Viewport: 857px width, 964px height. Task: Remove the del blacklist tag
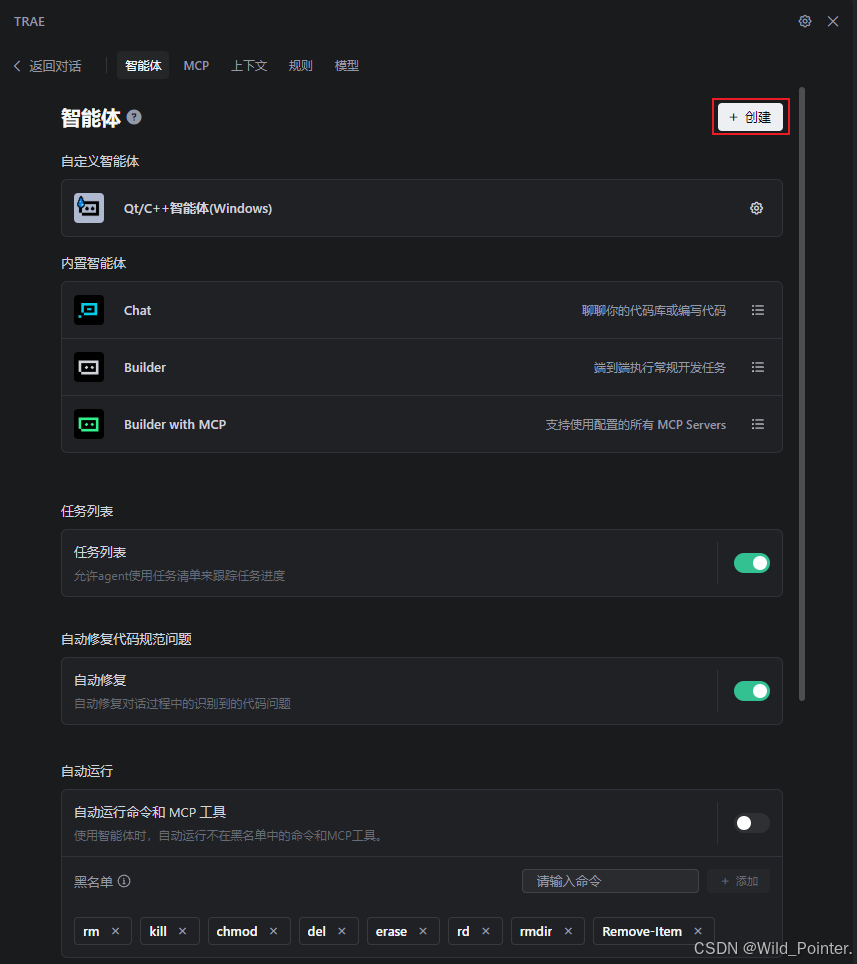tap(342, 931)
